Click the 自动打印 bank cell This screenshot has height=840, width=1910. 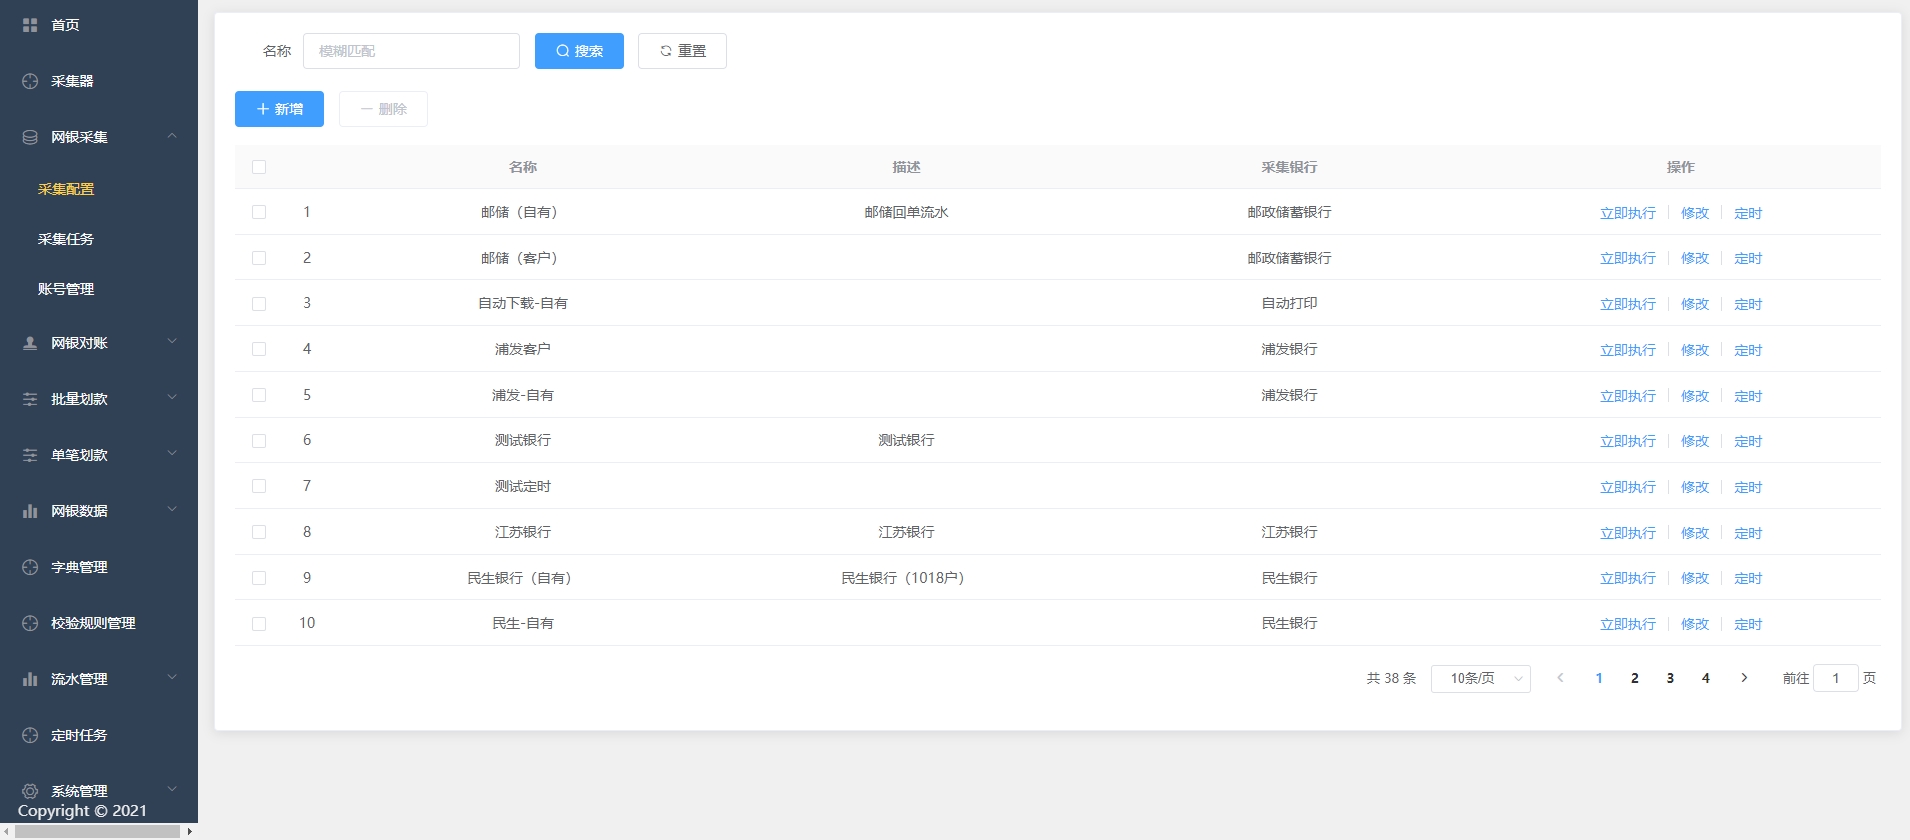pos(1289,303)
